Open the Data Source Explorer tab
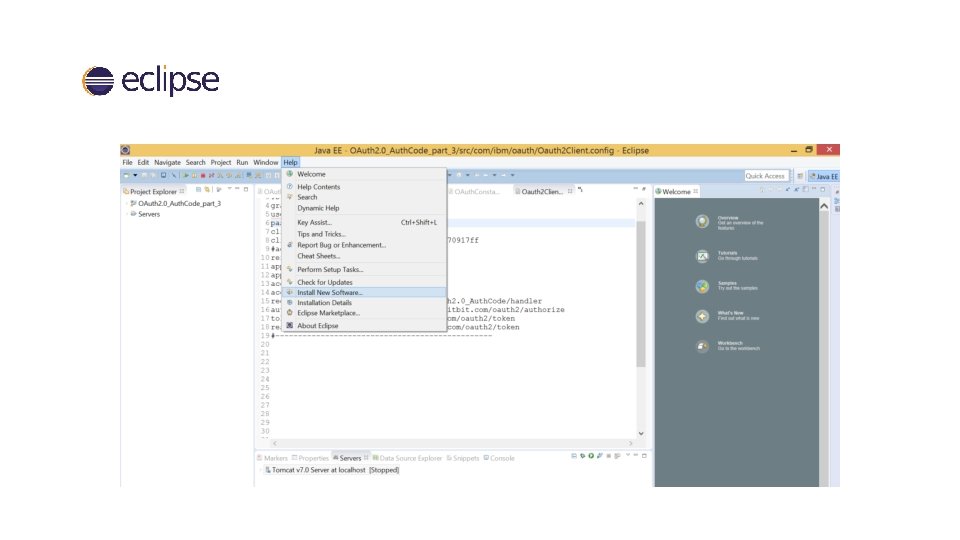960x540 pixels. (x=407, y=458)
